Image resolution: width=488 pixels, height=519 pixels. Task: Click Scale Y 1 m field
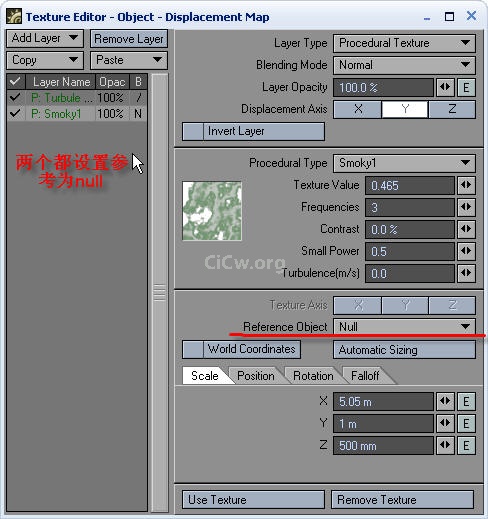click(x=383, y=424)
